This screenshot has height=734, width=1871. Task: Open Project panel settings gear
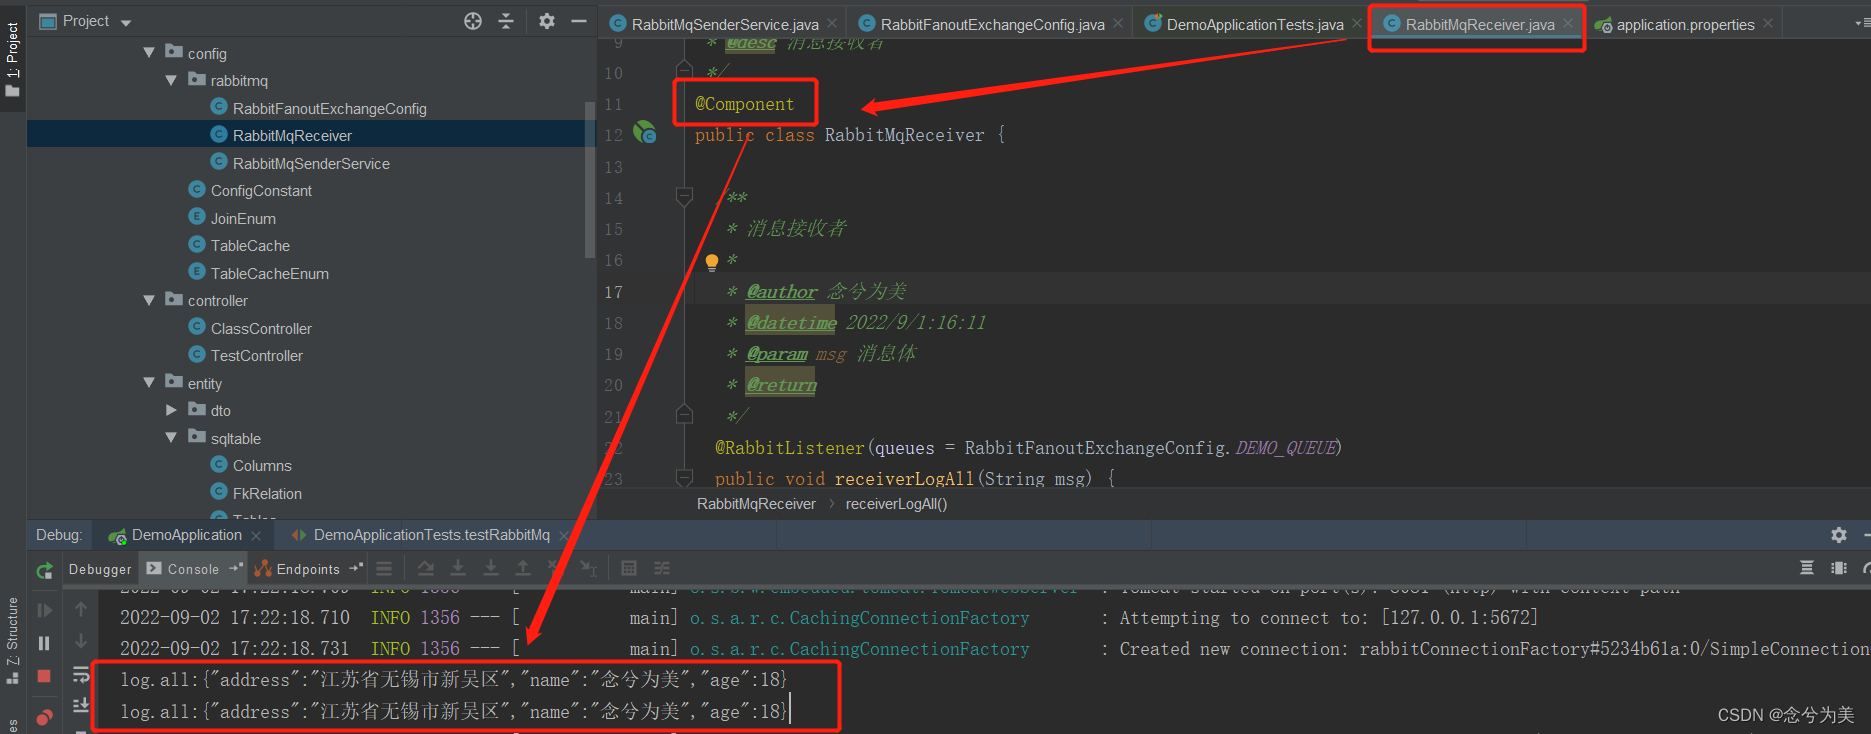pyautogui.click(x=547, y=21)
